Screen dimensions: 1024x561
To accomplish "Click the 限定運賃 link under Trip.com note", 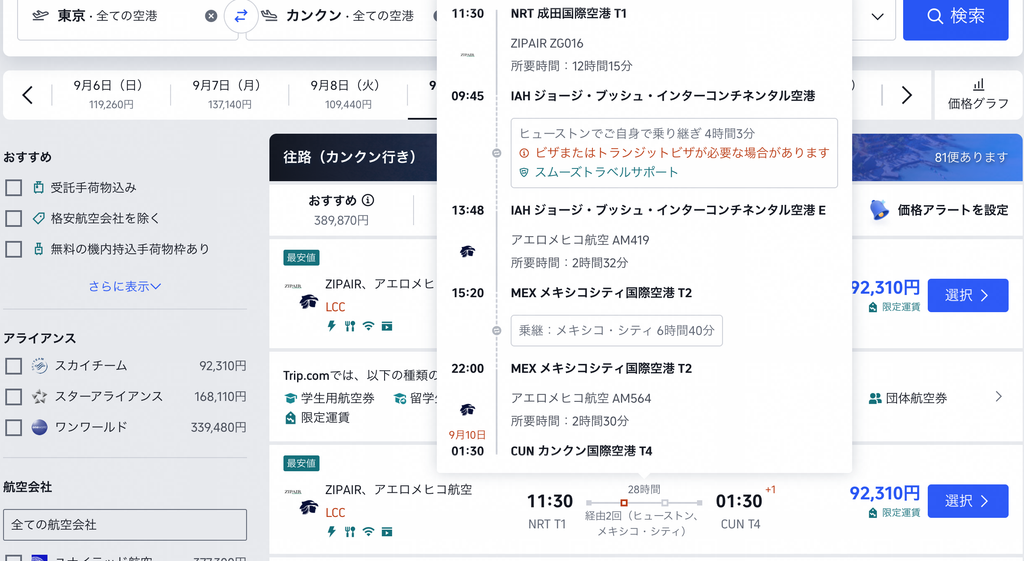I will tap(317, 418).
